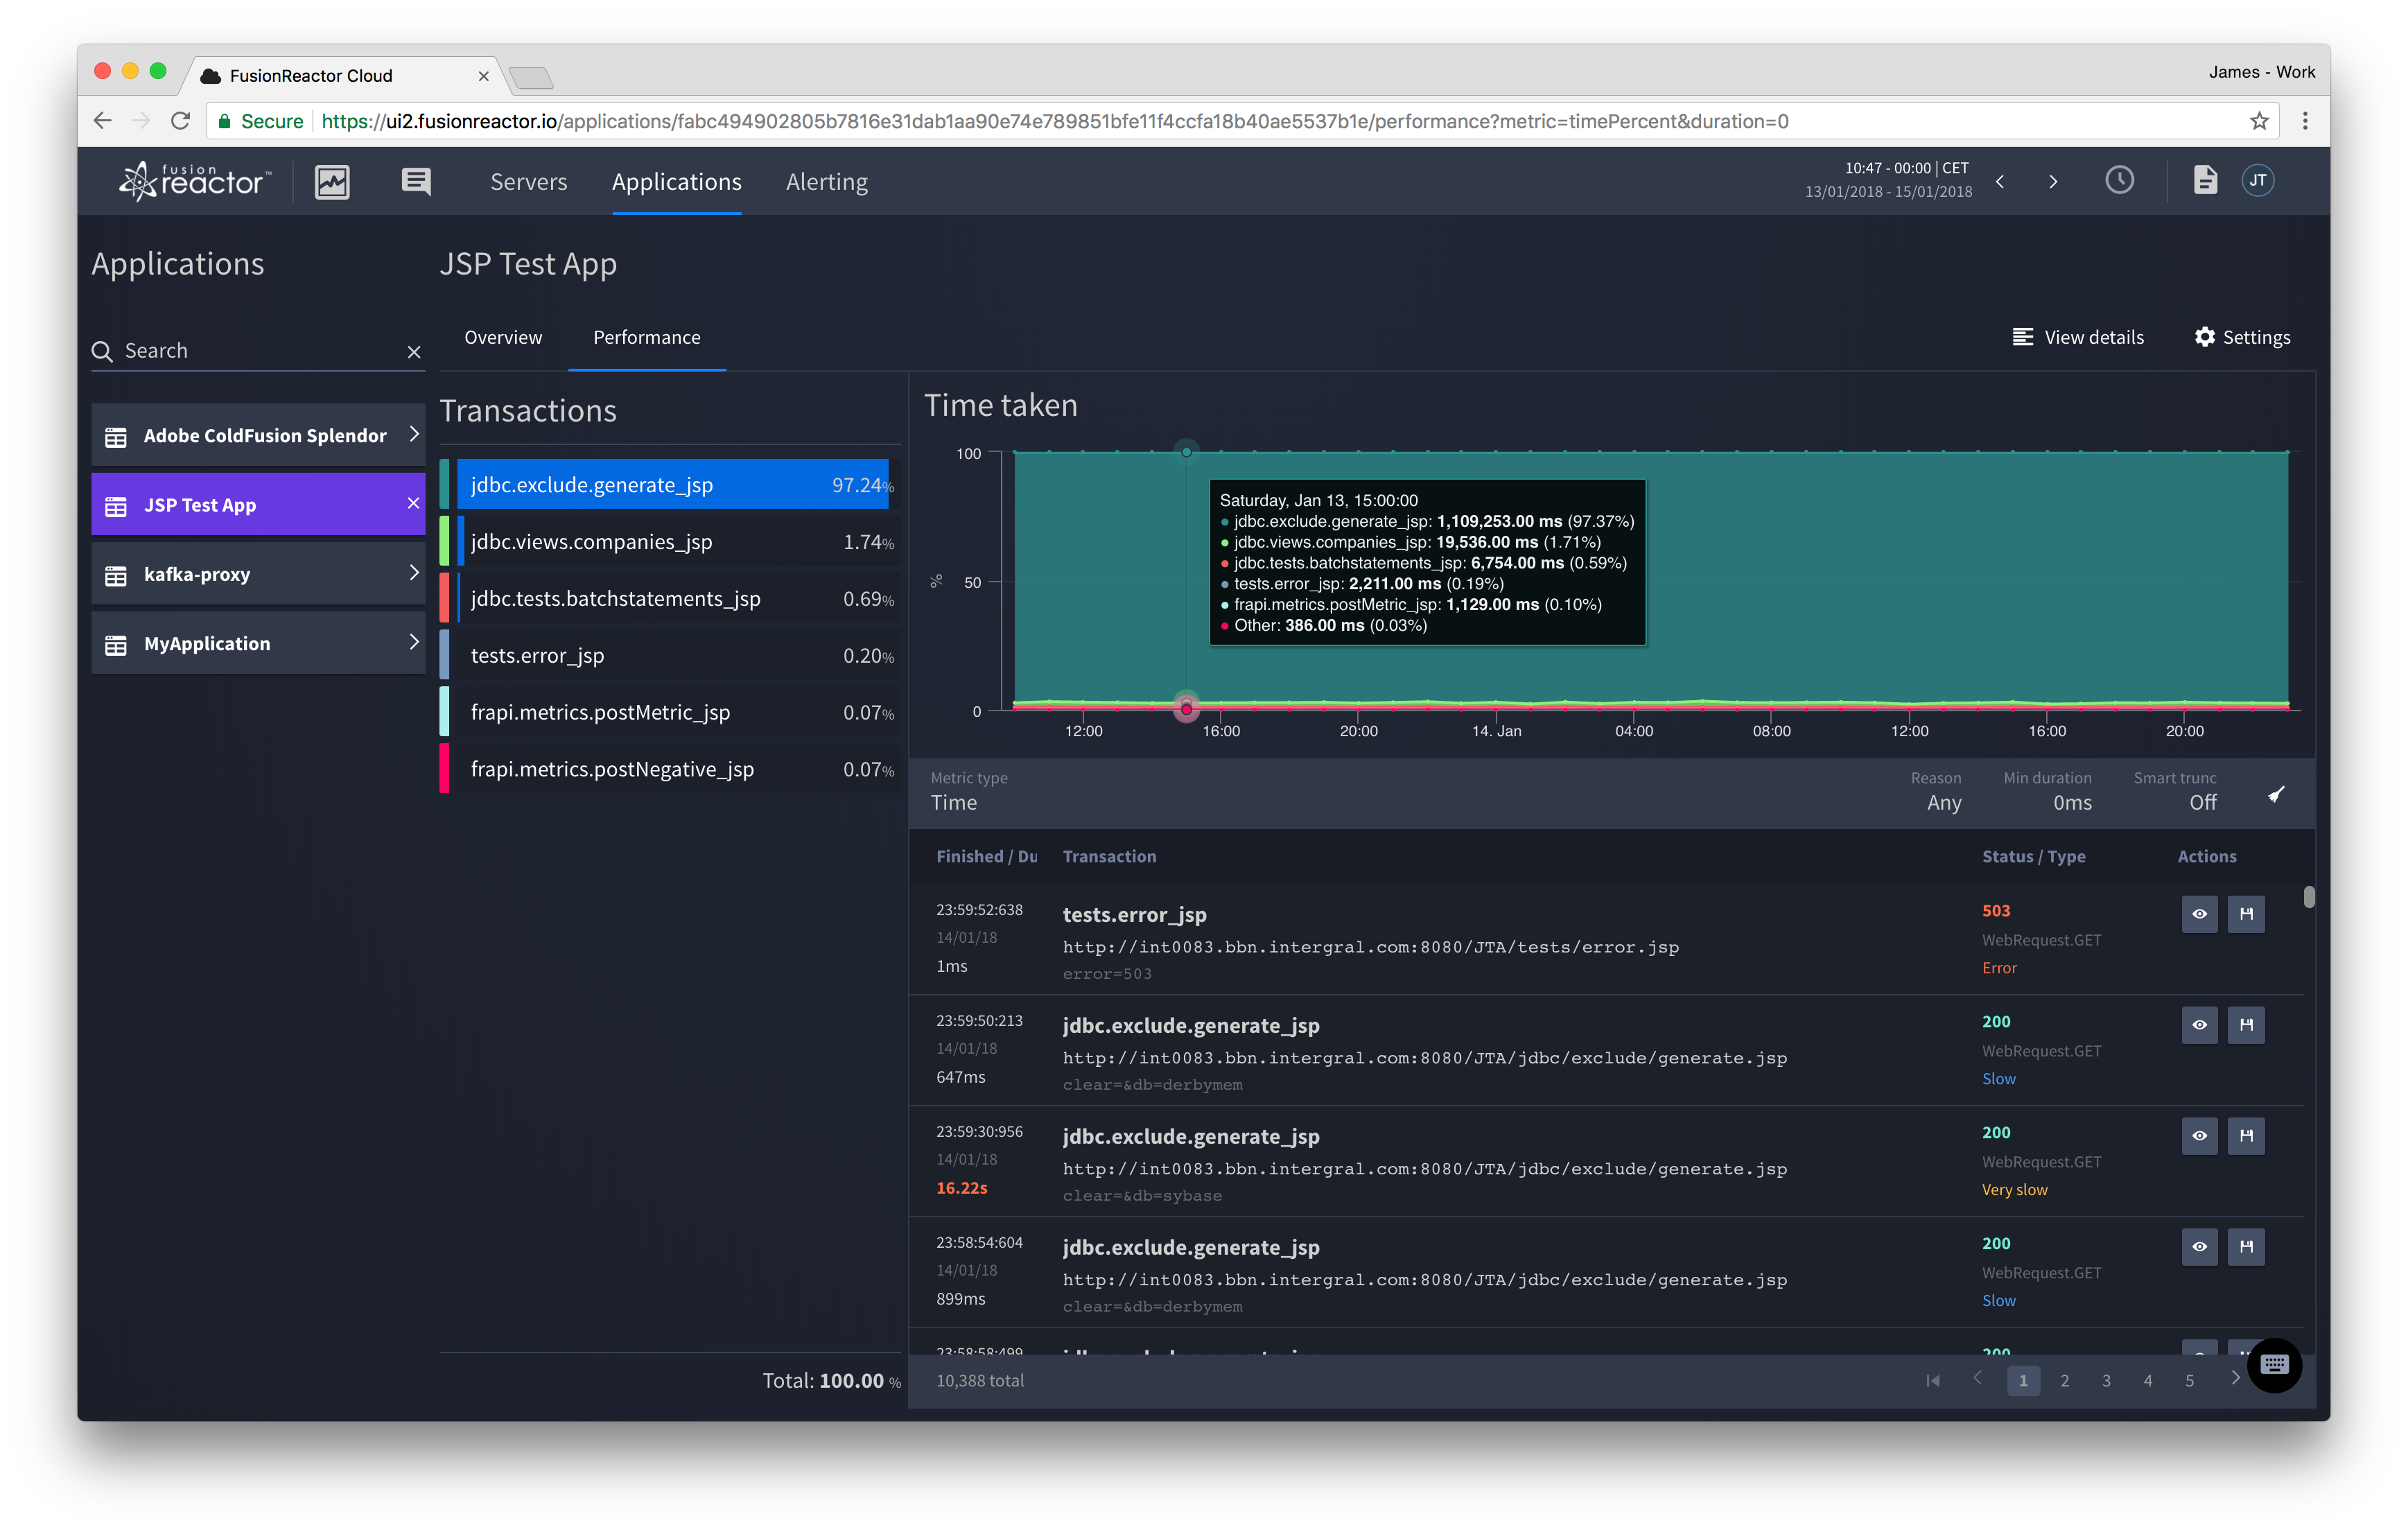
Task: Switch to the Overview tab
Action: [x=503, y=337]
